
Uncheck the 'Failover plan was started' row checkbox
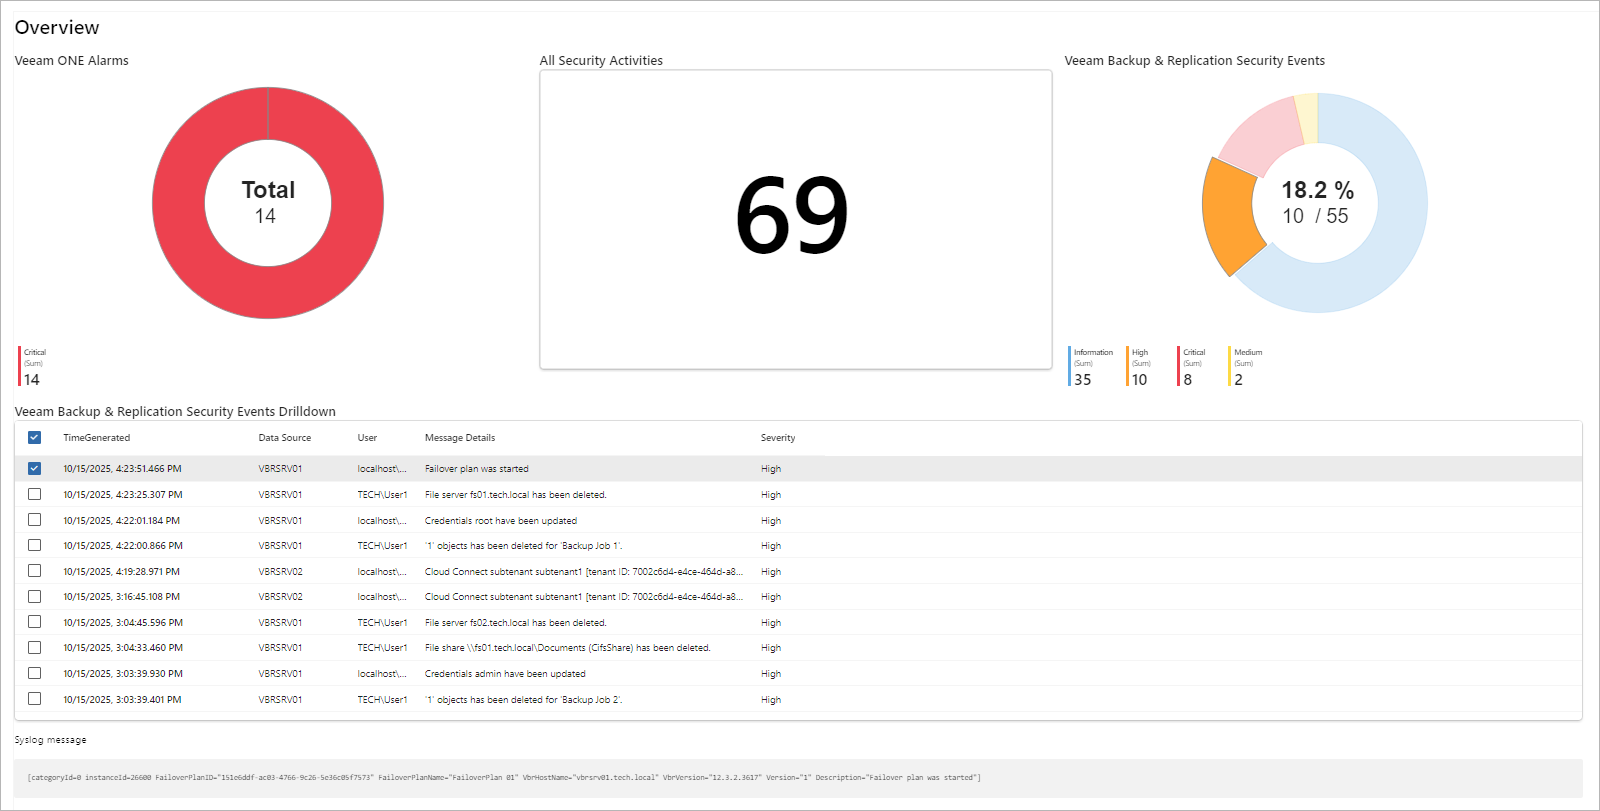click(34, 468)
